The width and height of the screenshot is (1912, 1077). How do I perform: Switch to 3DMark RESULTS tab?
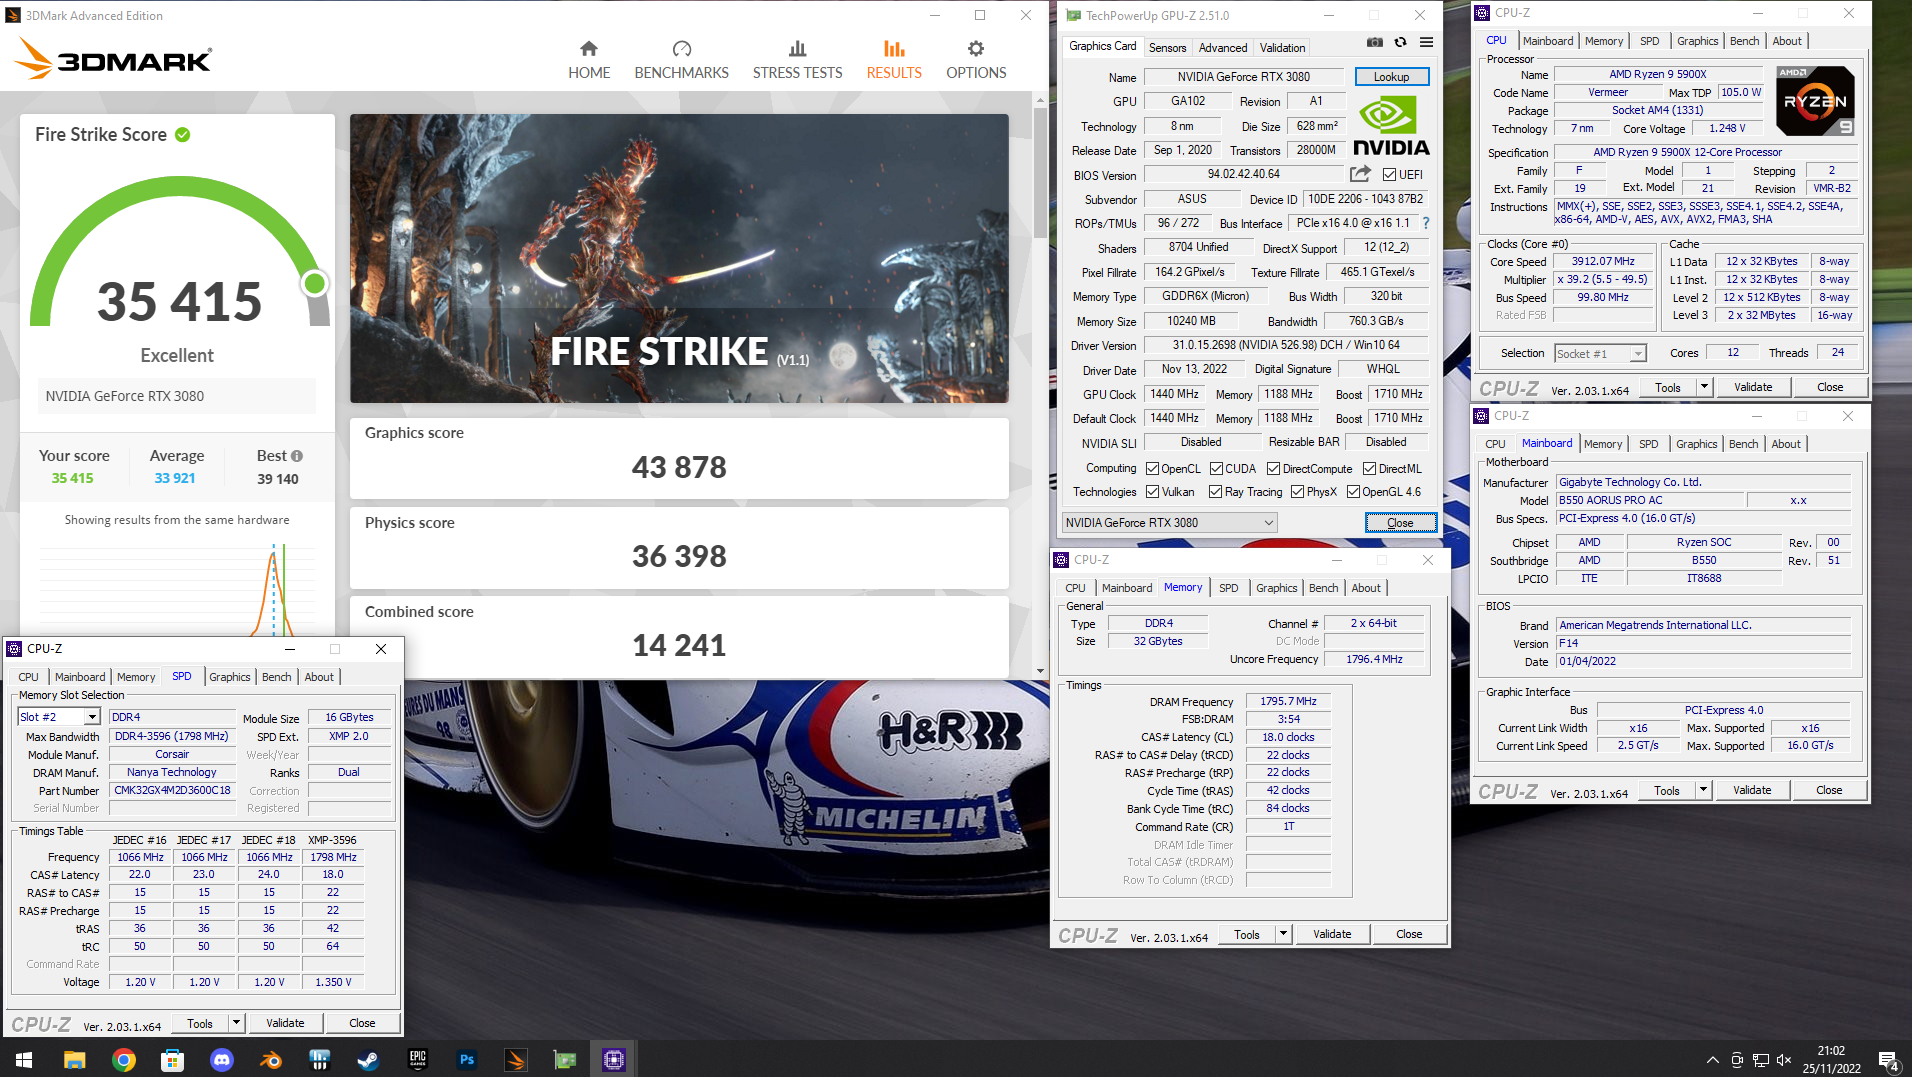894,59
